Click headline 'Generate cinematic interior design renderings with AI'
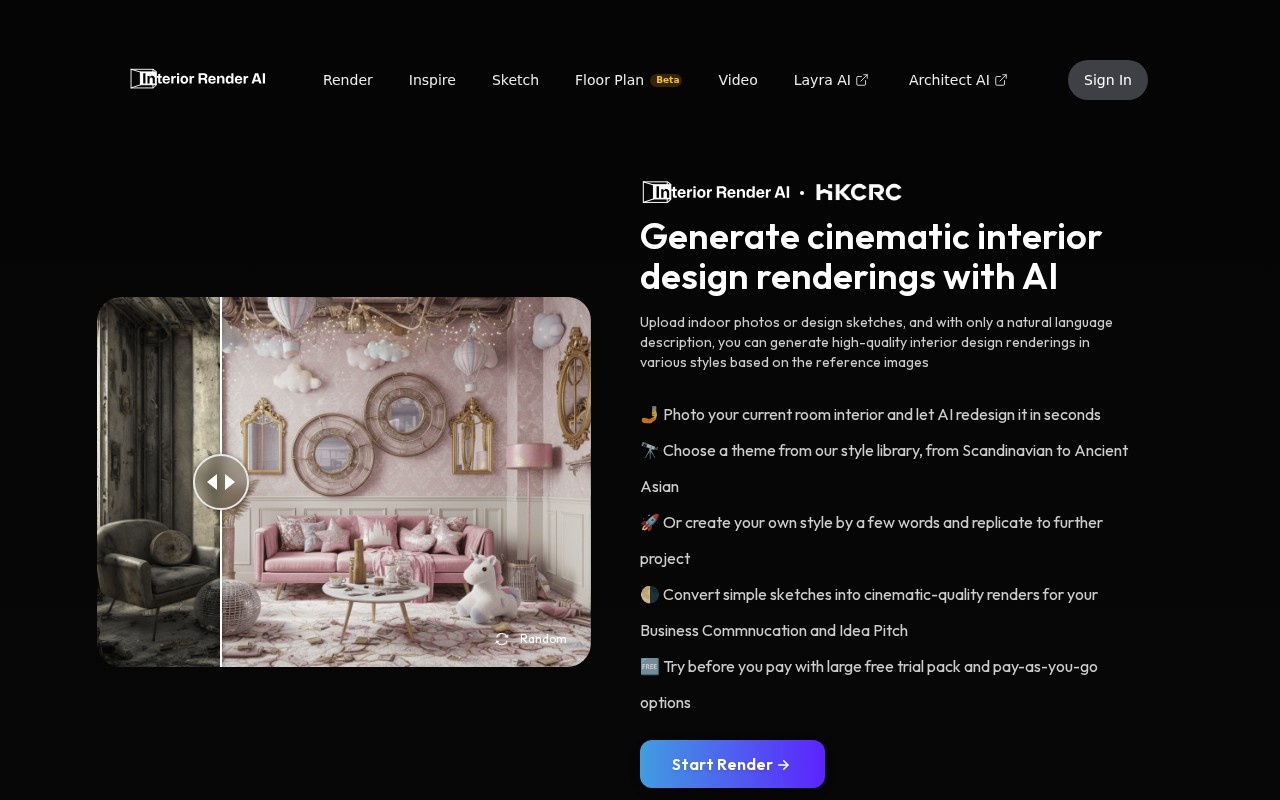The height and width of the screenshot is (800, 1280). 871,256
